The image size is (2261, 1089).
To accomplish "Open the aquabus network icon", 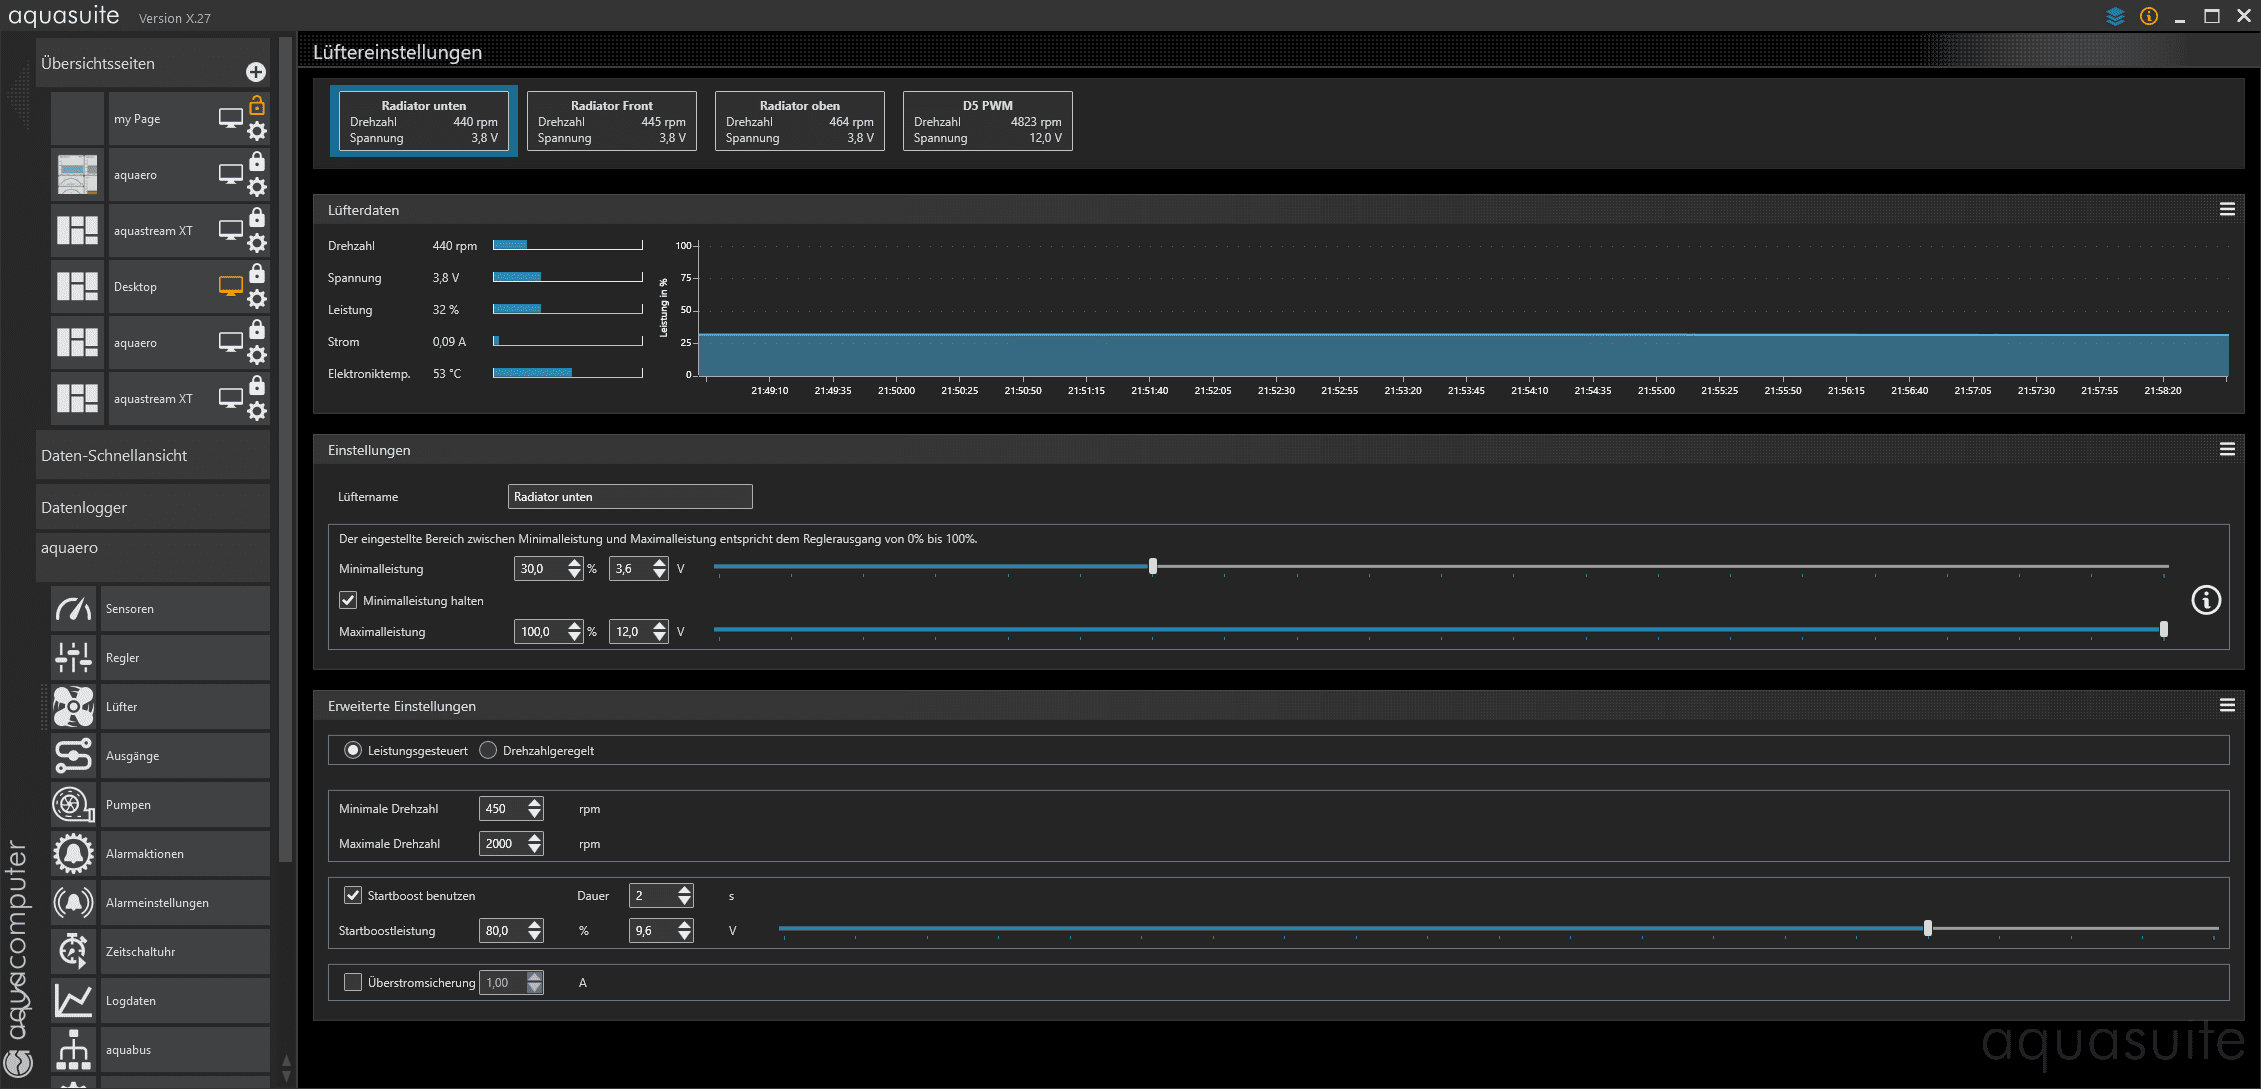I will point(74,1049).
